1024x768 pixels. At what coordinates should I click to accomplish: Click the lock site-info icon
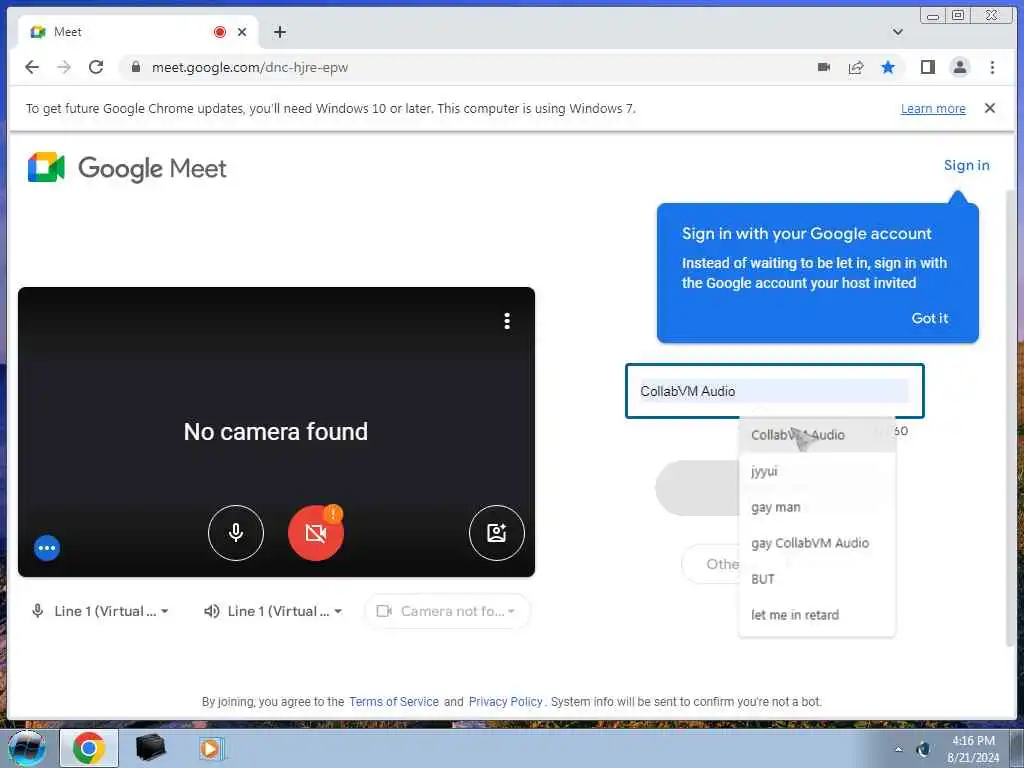point(135,67)
